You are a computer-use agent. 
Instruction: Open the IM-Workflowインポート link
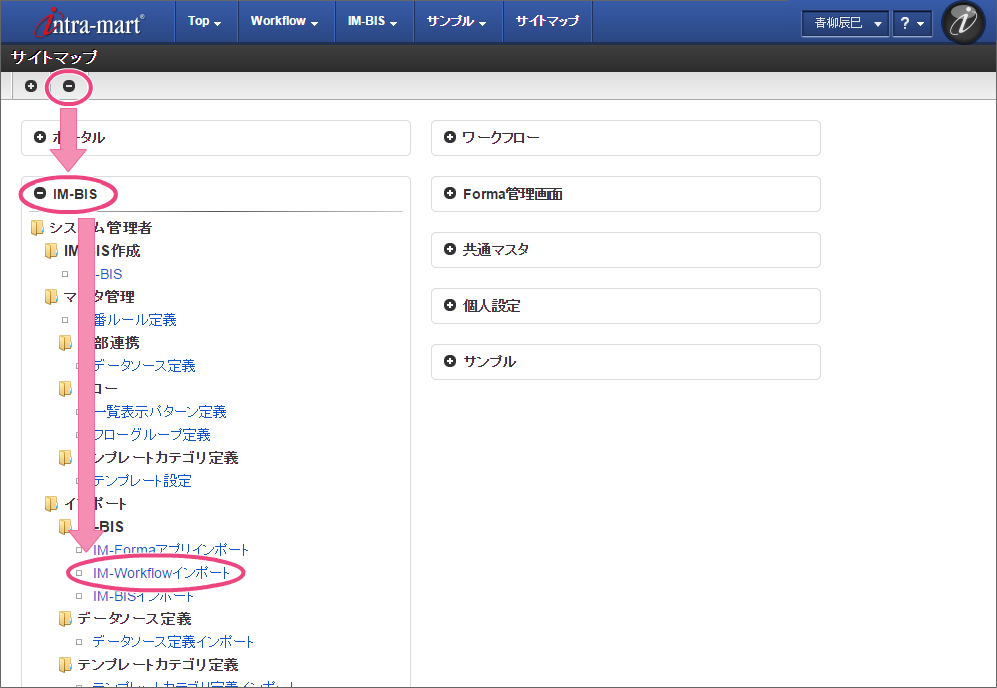pyautogui.click(x=161, y=573)
